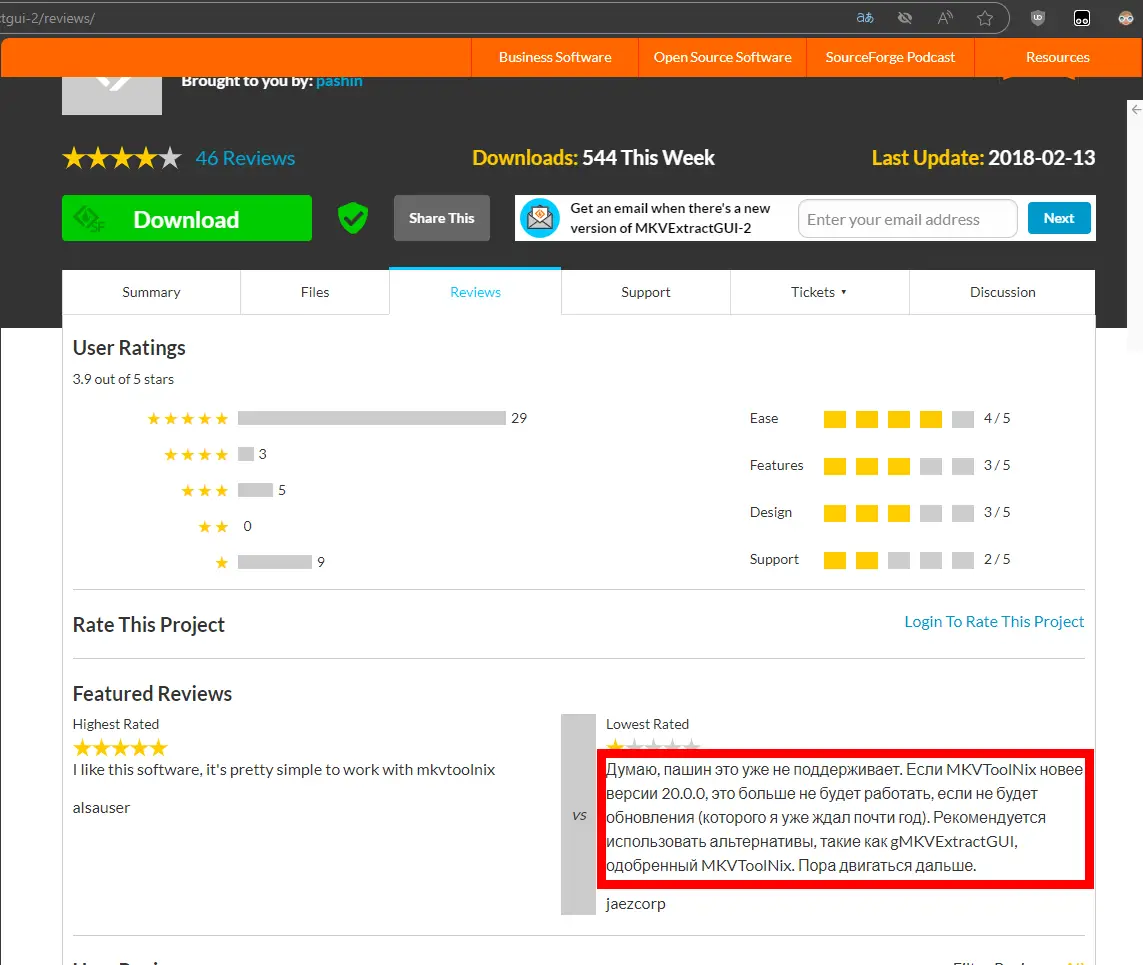
Task: Click the Support 2/5 rating squares
Action: [899, 560]
